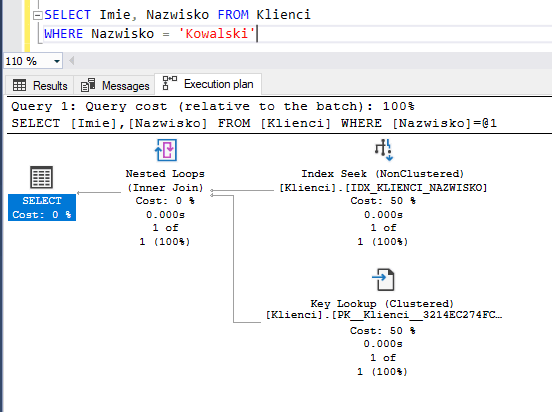This screenshot has height=412, width=552.
Task: Switch to the Messages tab
Action: pos(115,86)
